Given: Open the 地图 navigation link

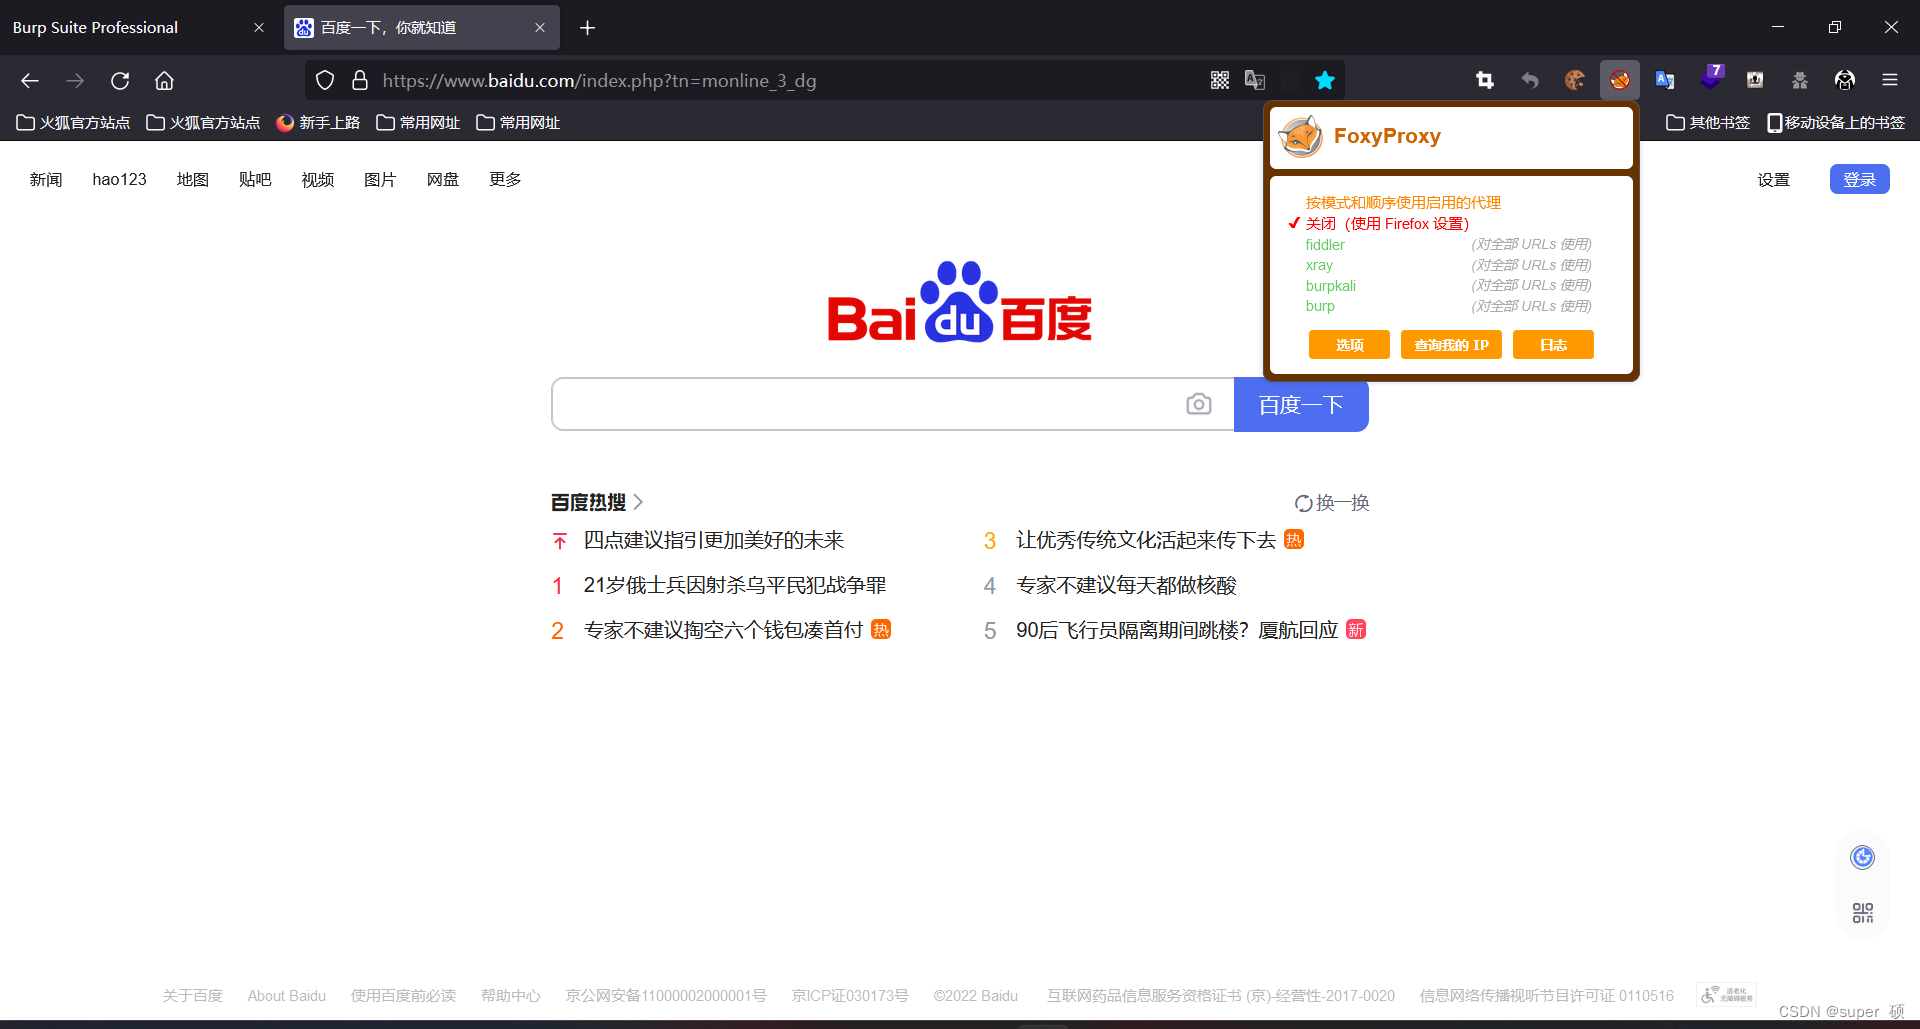Looking at the screenshot, I should [192, 180].
